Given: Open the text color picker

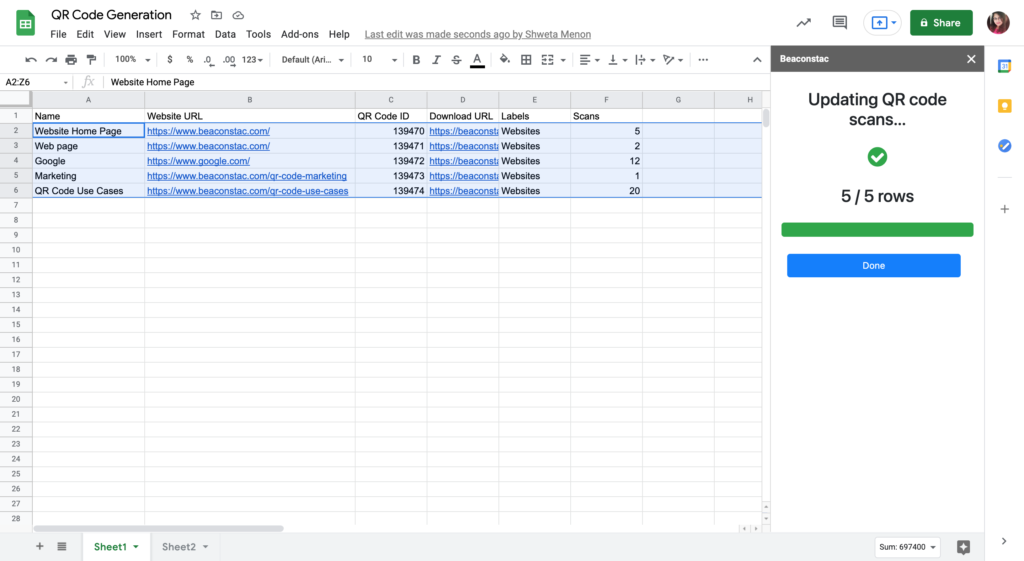Looking at the screenshot, I should click(477, 60).
